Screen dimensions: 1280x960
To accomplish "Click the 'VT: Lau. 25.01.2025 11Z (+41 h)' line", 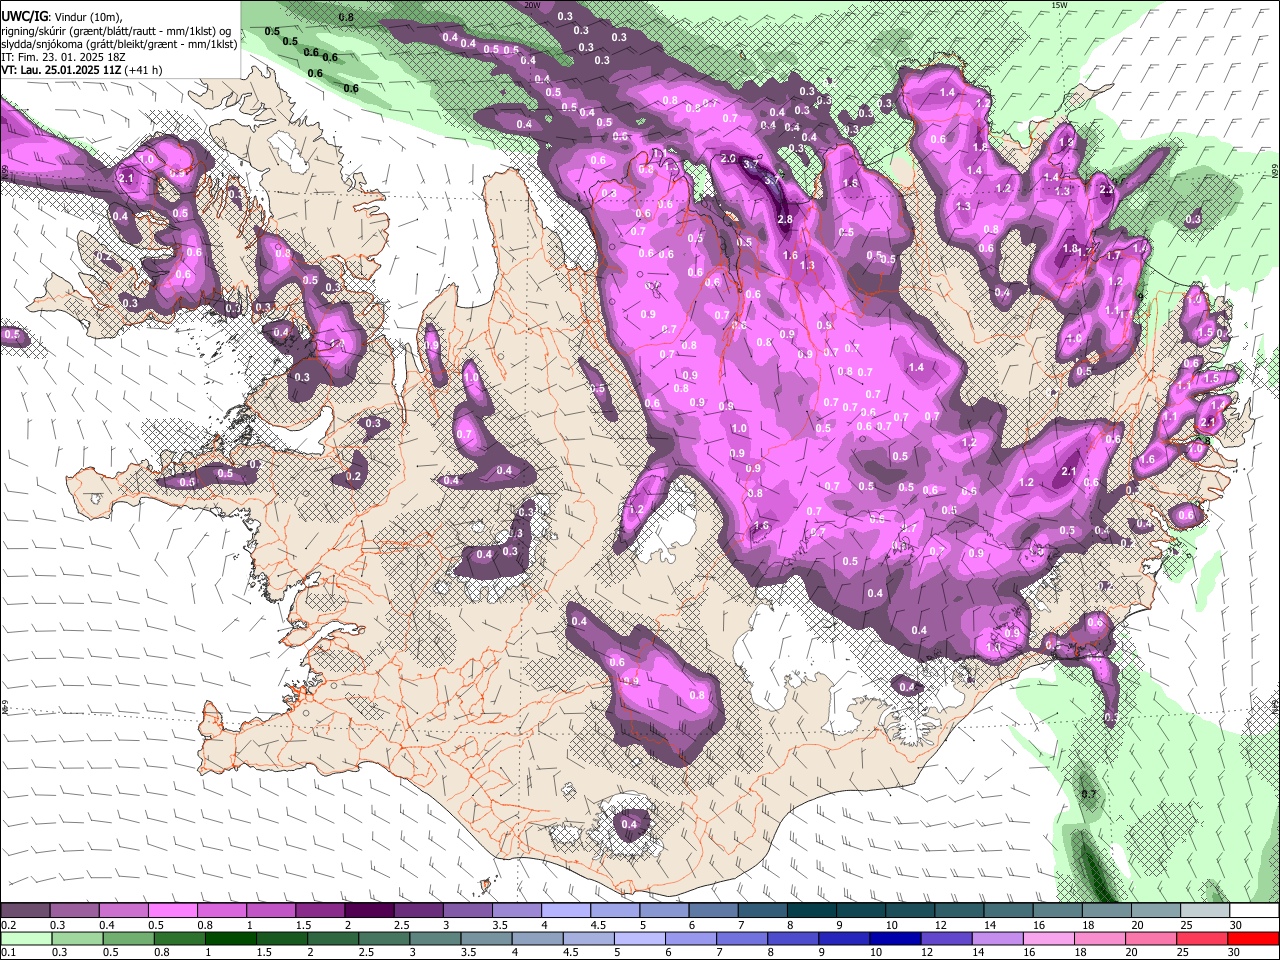I will pyautogui.click(x=82, y=70).
